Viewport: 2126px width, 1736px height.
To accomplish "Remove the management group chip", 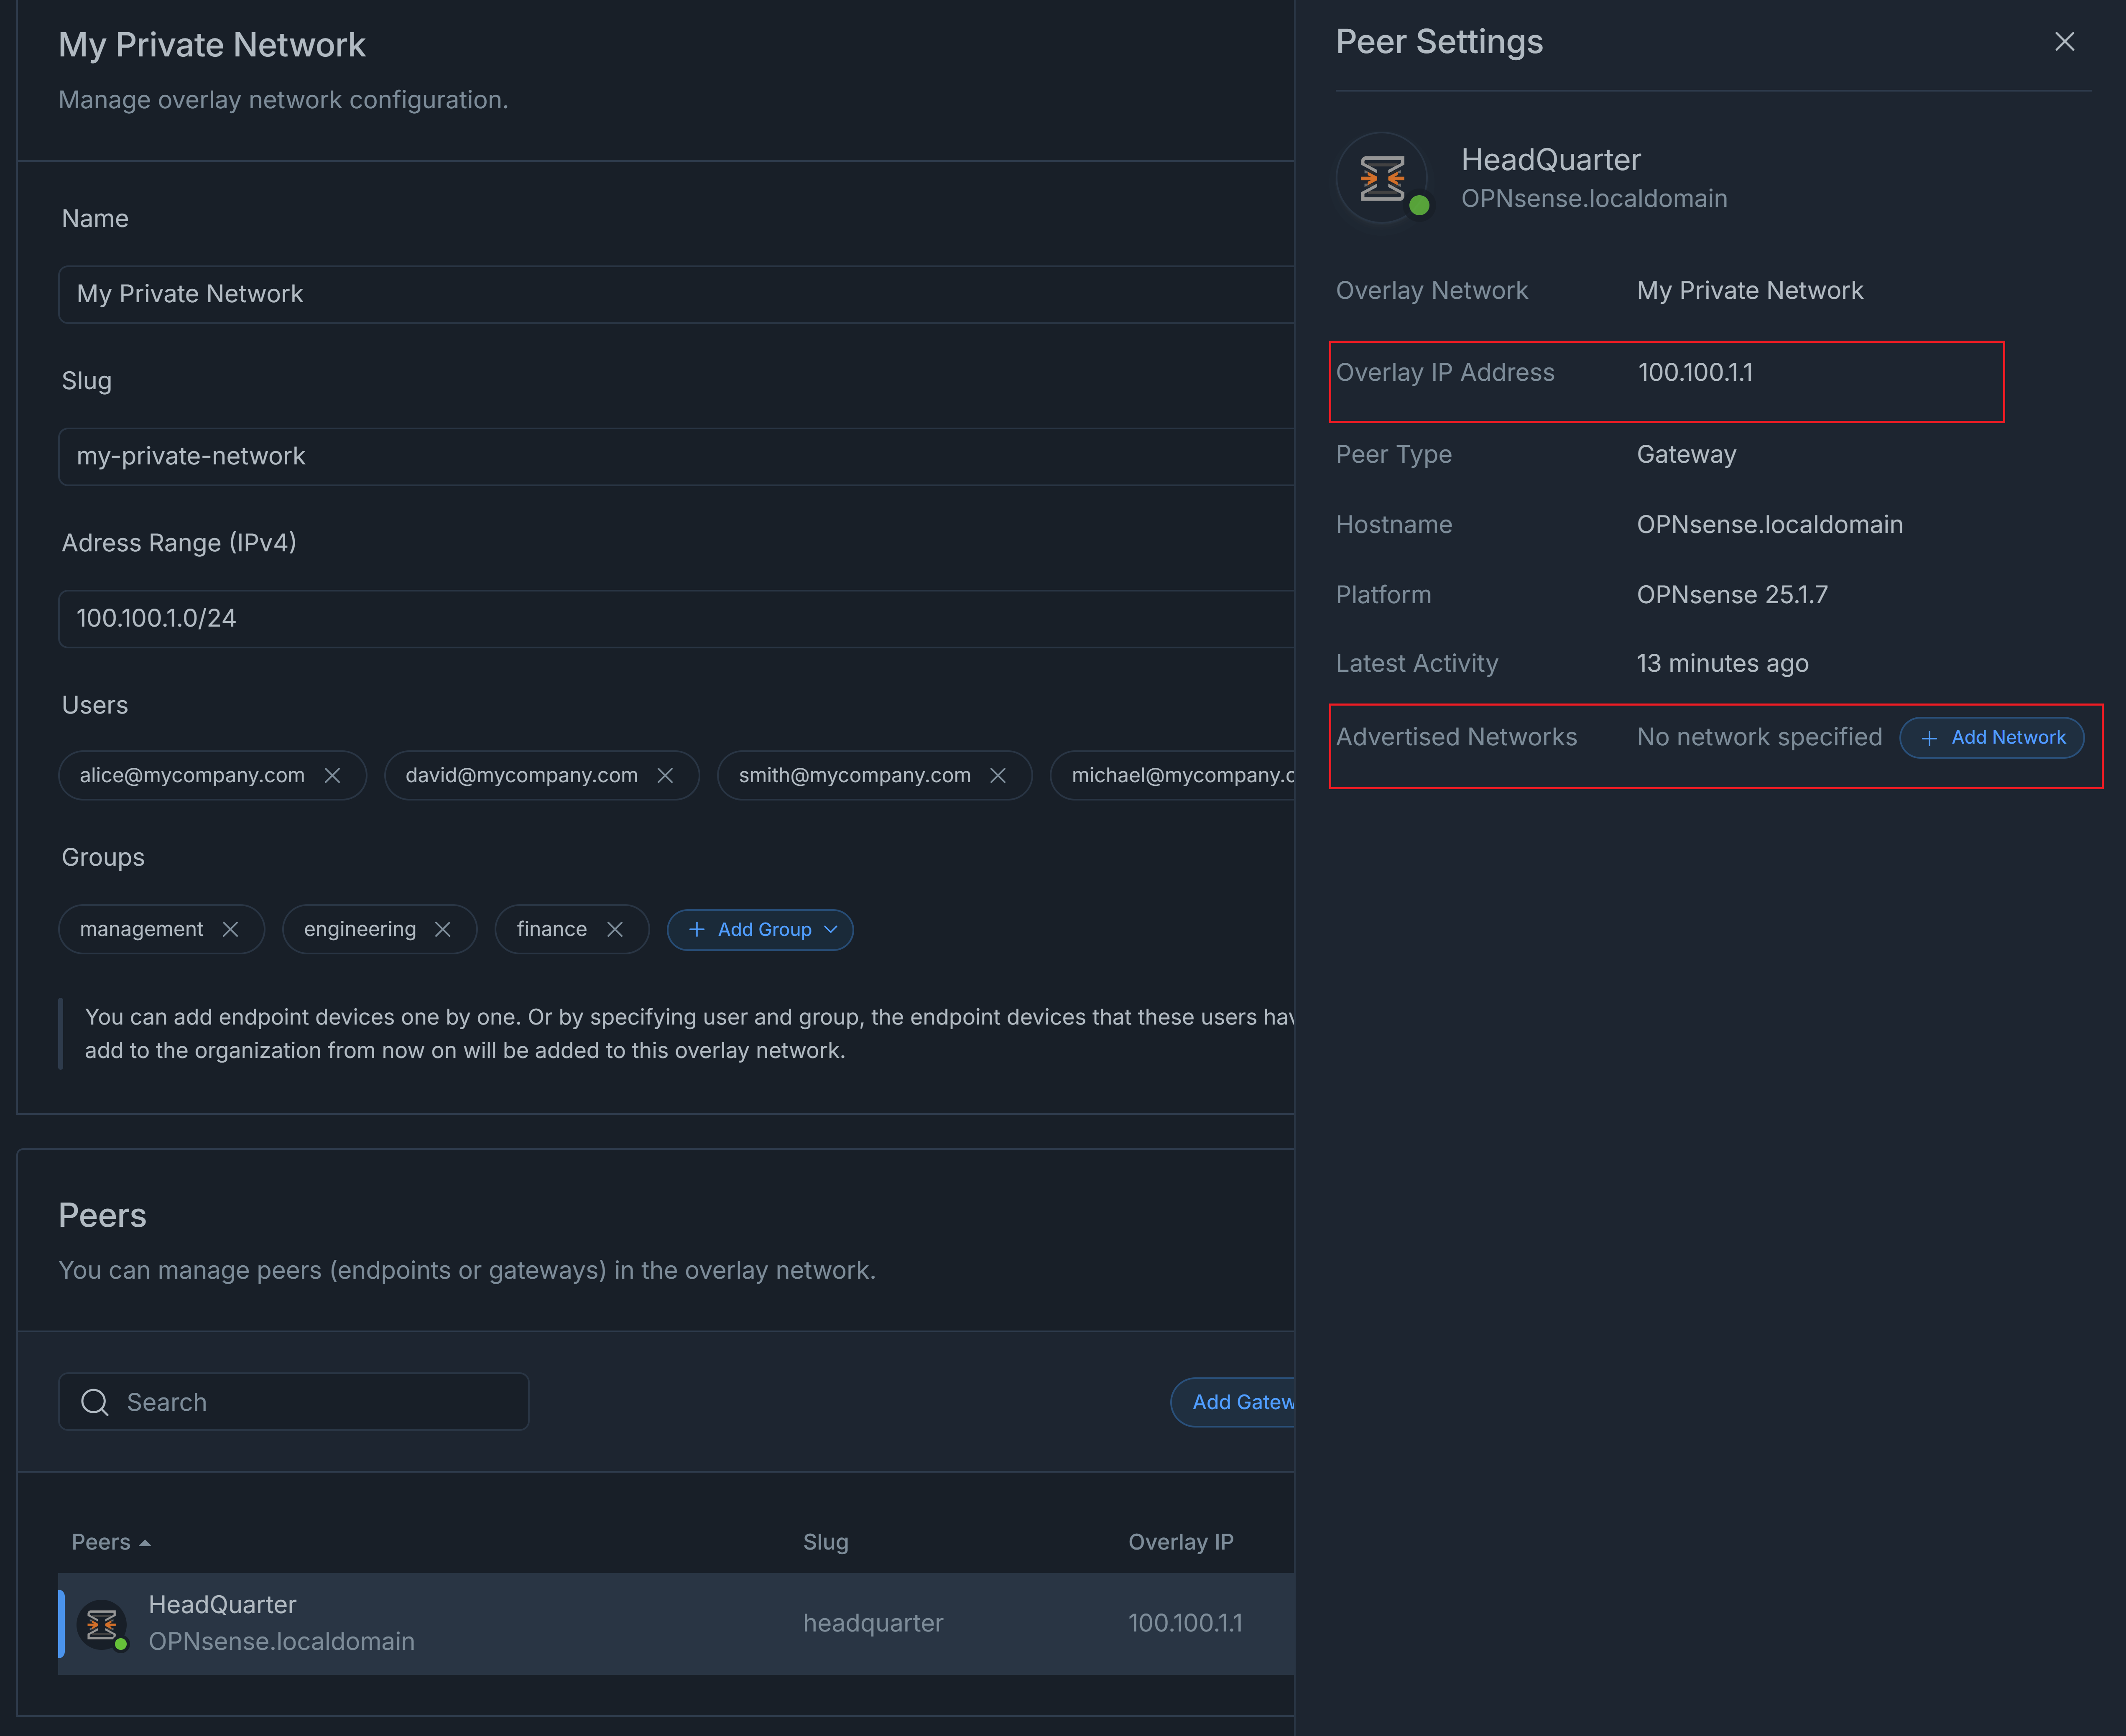I will [230, 930].
